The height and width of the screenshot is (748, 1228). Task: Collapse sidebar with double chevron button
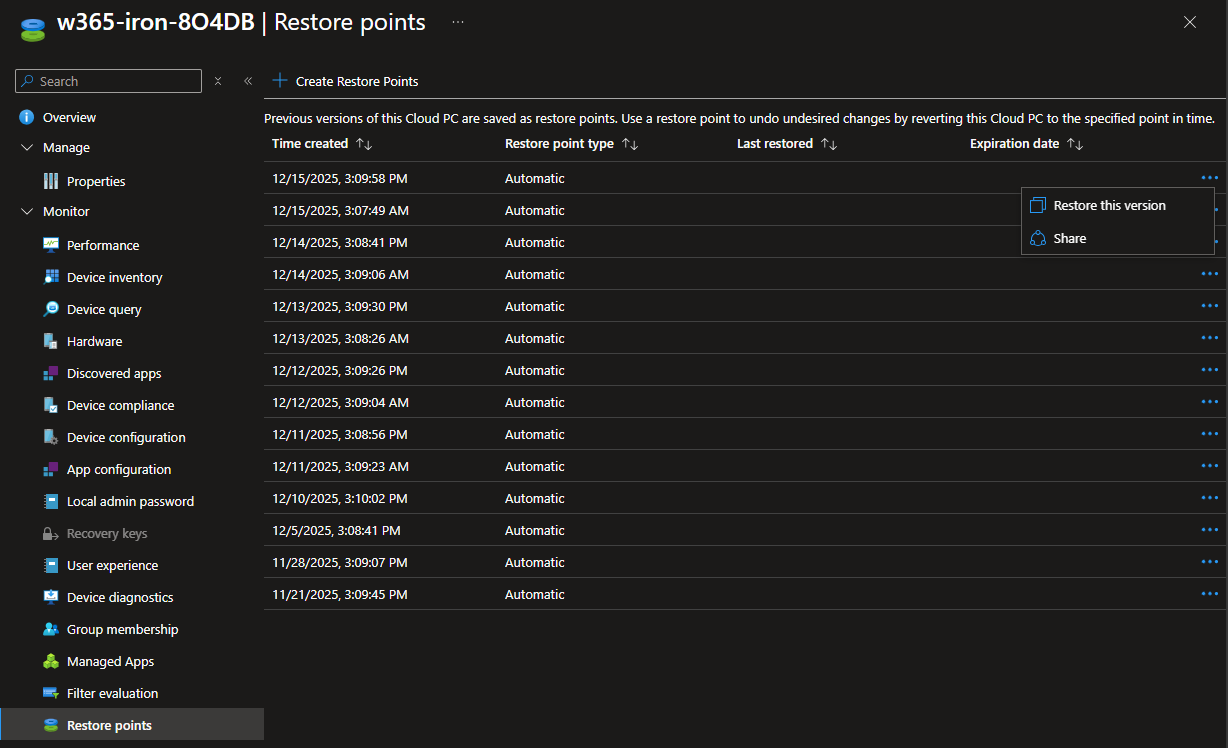click(x=248, y=81)
